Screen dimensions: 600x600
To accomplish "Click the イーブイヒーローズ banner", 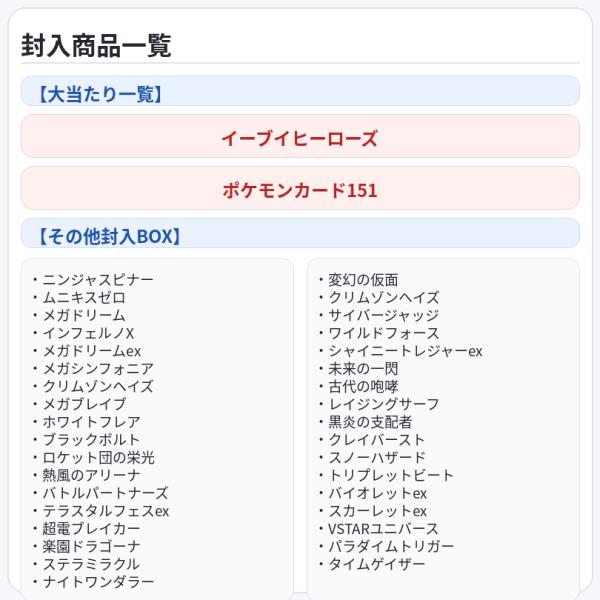I will (x=300, y=138).
